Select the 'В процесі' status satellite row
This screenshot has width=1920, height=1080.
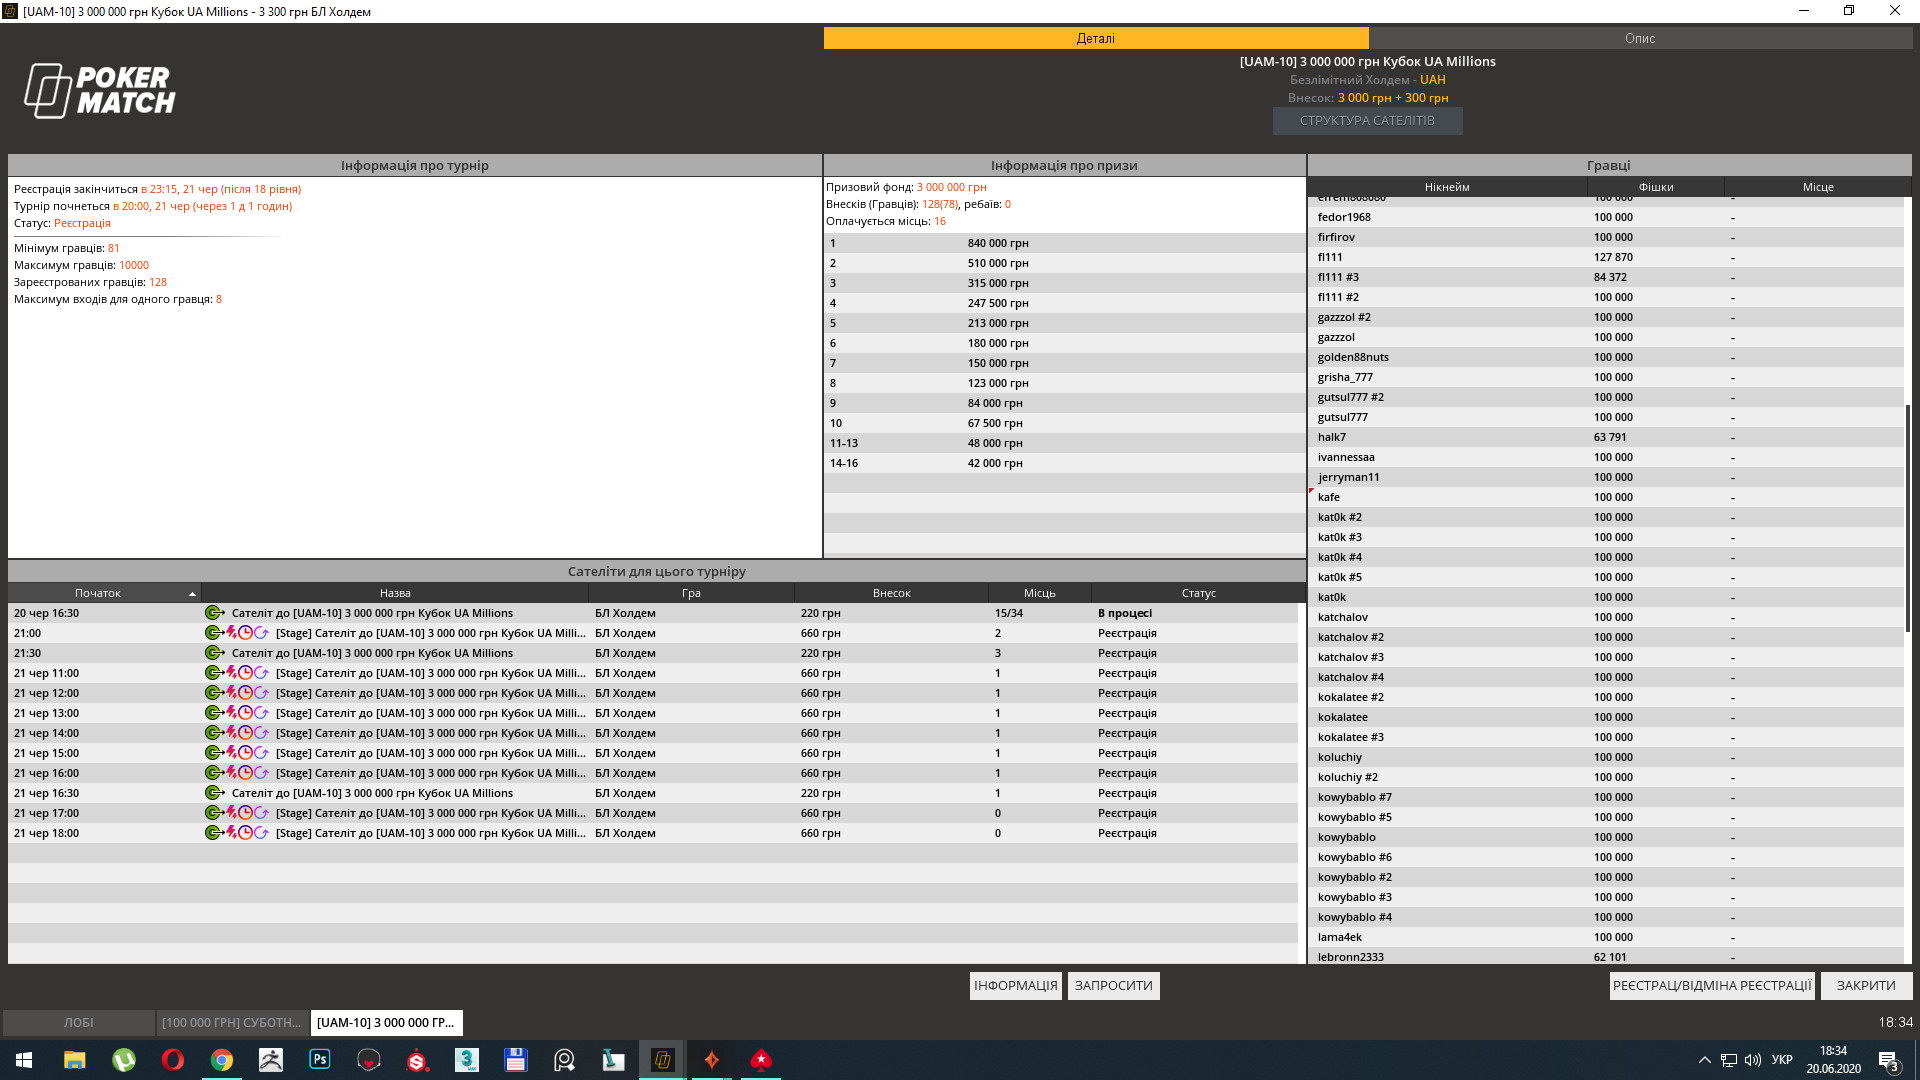[653, 613]
